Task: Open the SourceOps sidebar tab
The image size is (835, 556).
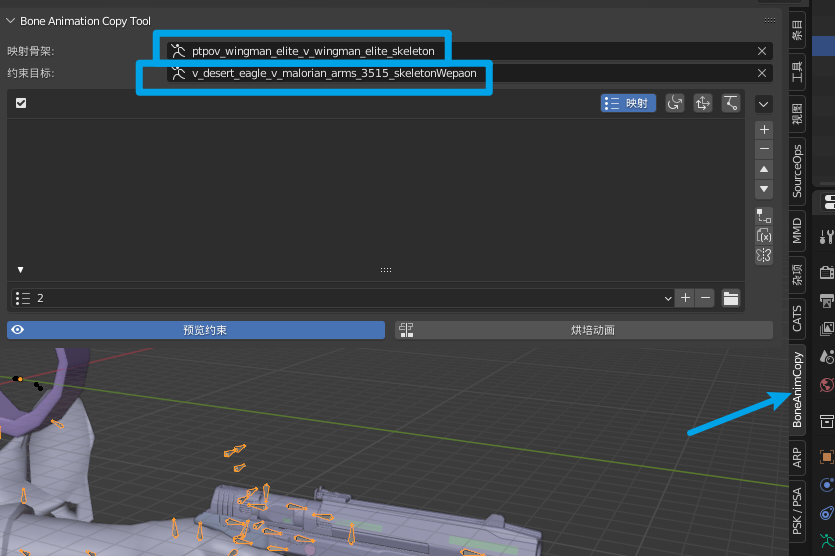Action: [x=797, y=171]
